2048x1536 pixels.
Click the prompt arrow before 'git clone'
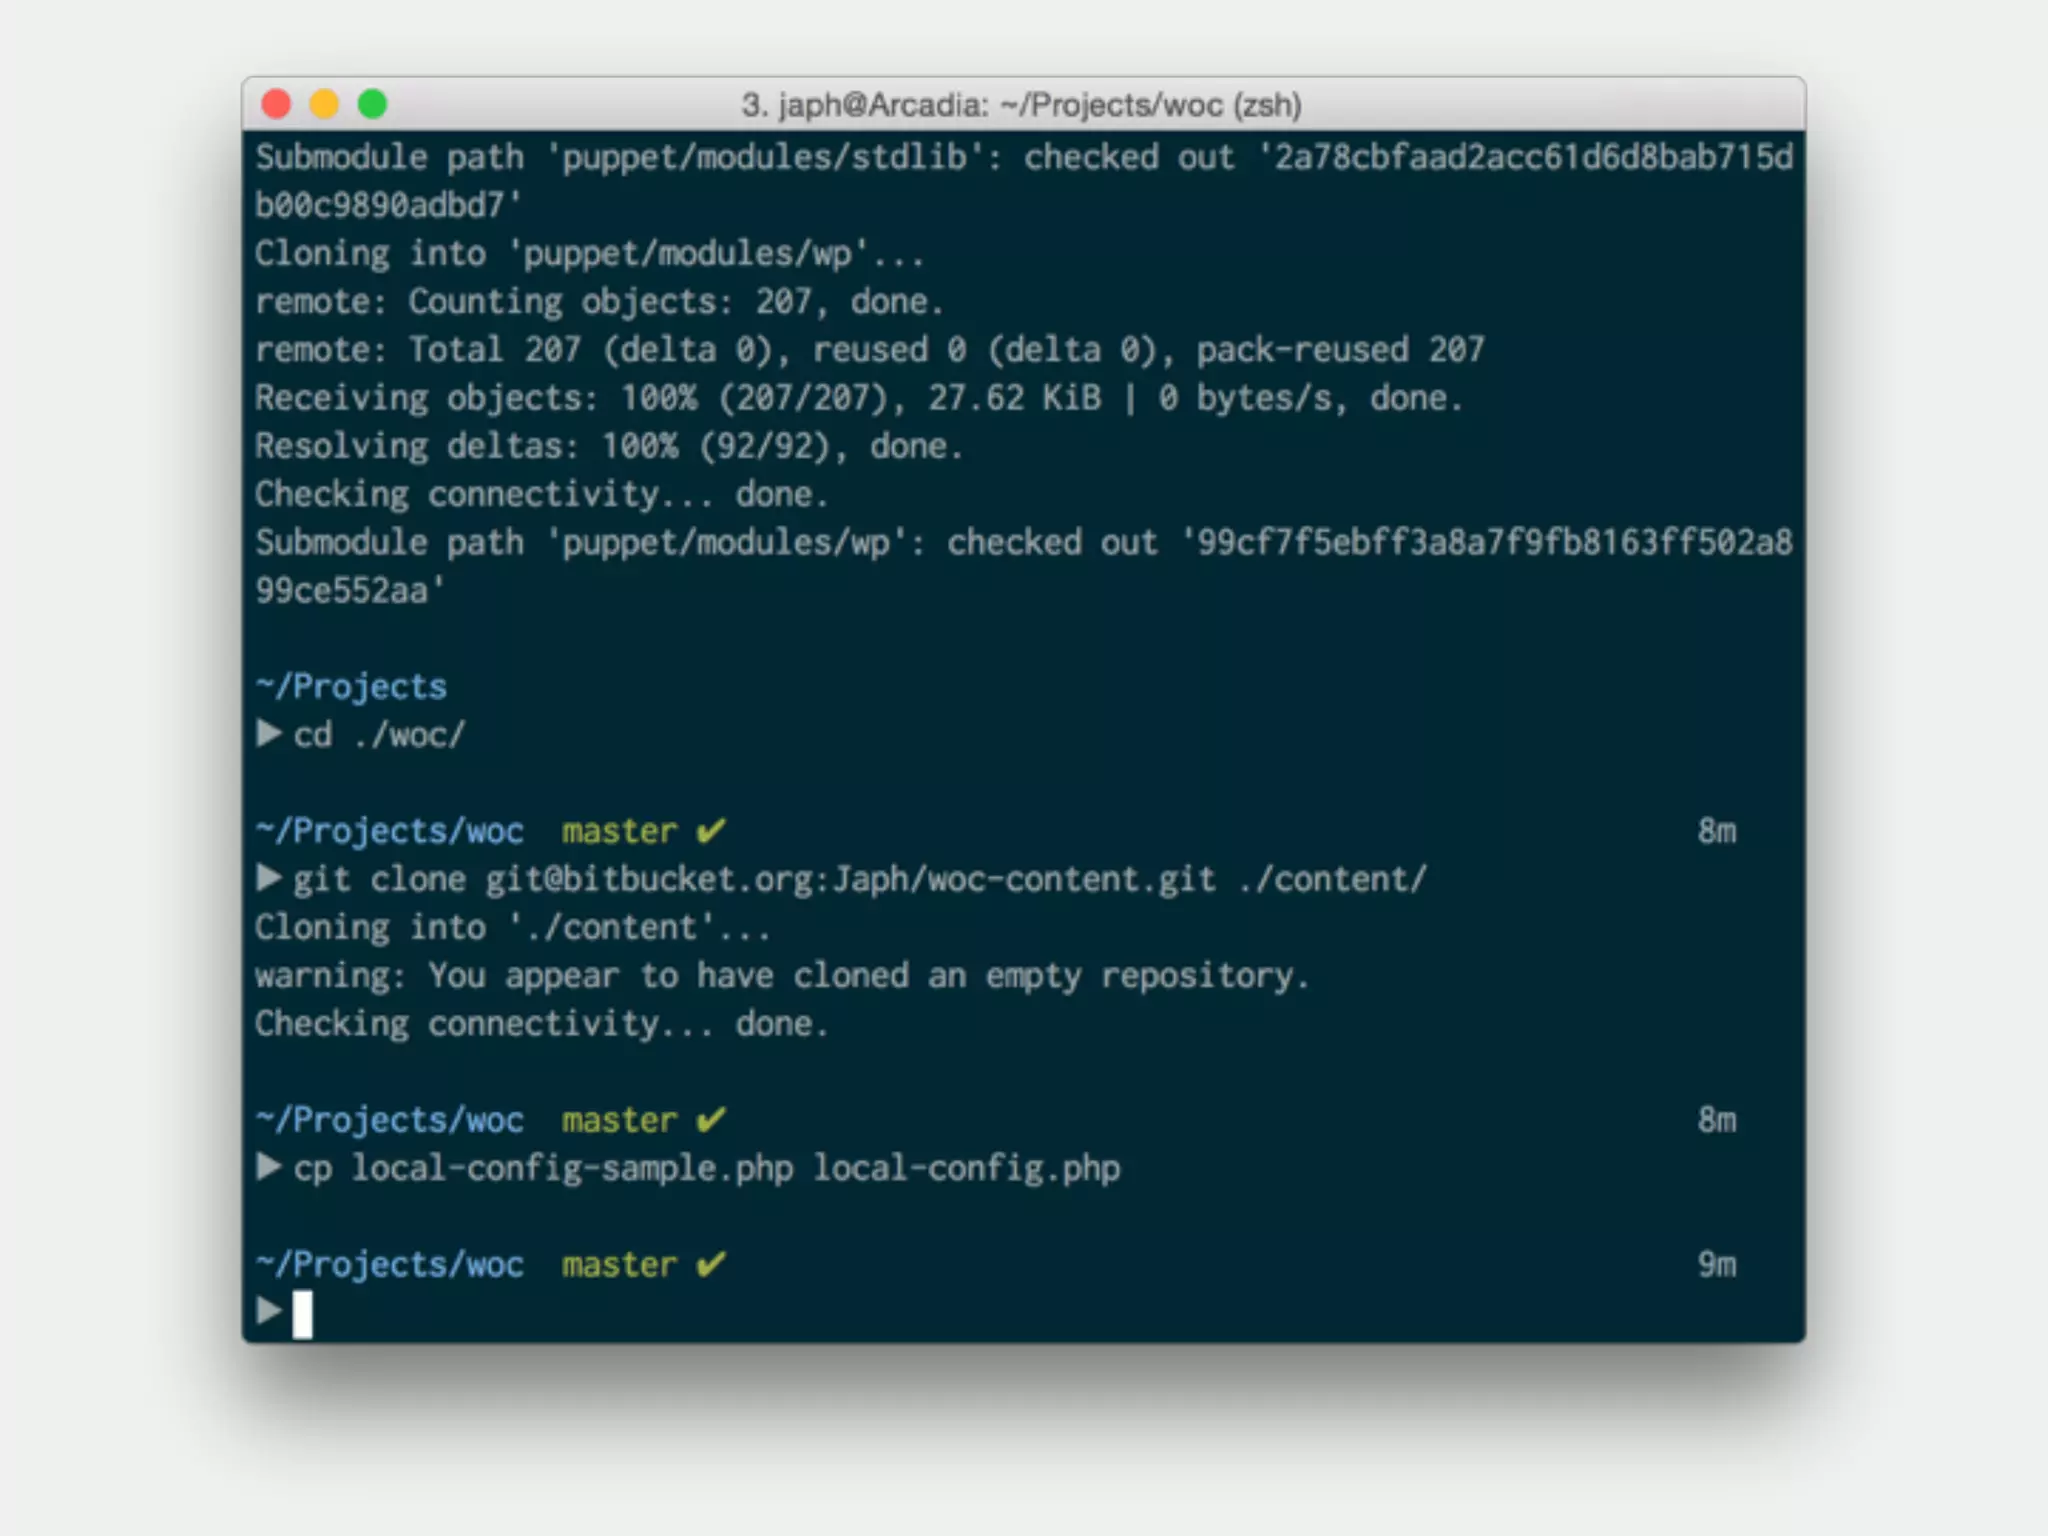268,878
